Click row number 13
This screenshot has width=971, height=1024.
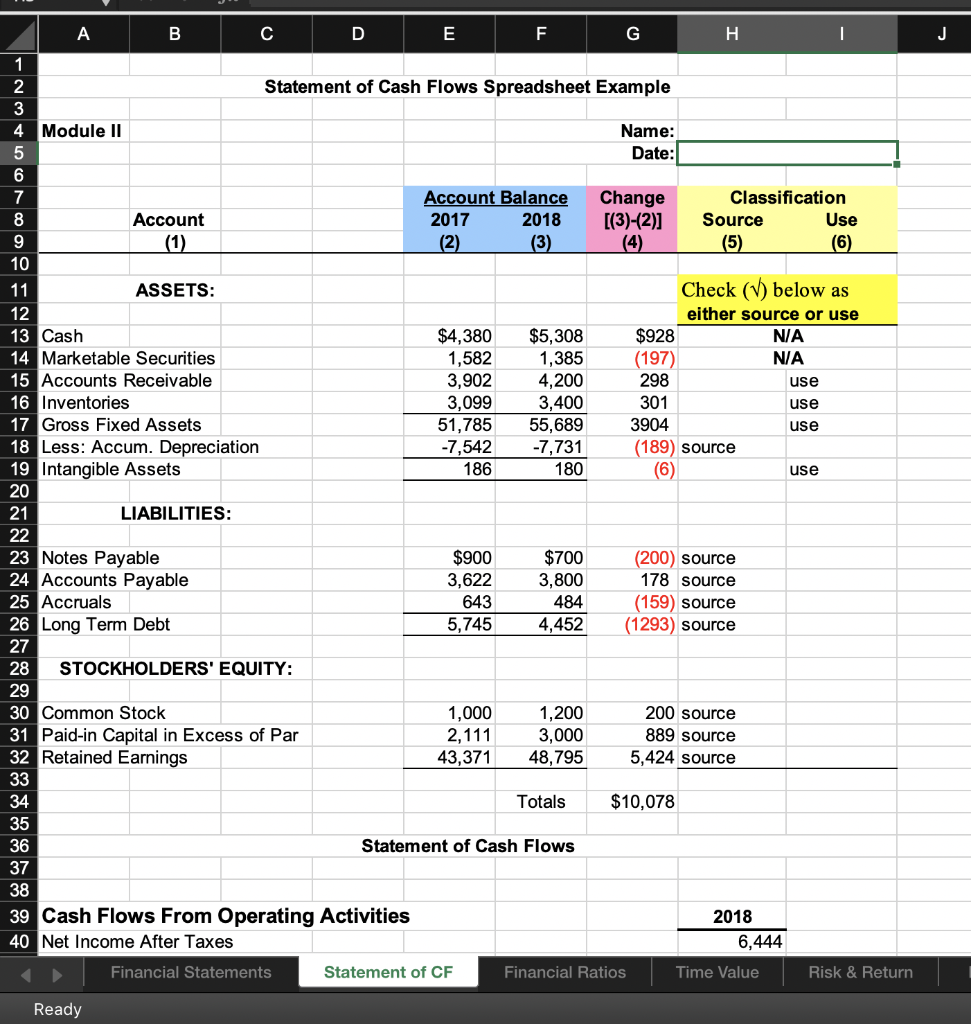(x=18, y=336)
